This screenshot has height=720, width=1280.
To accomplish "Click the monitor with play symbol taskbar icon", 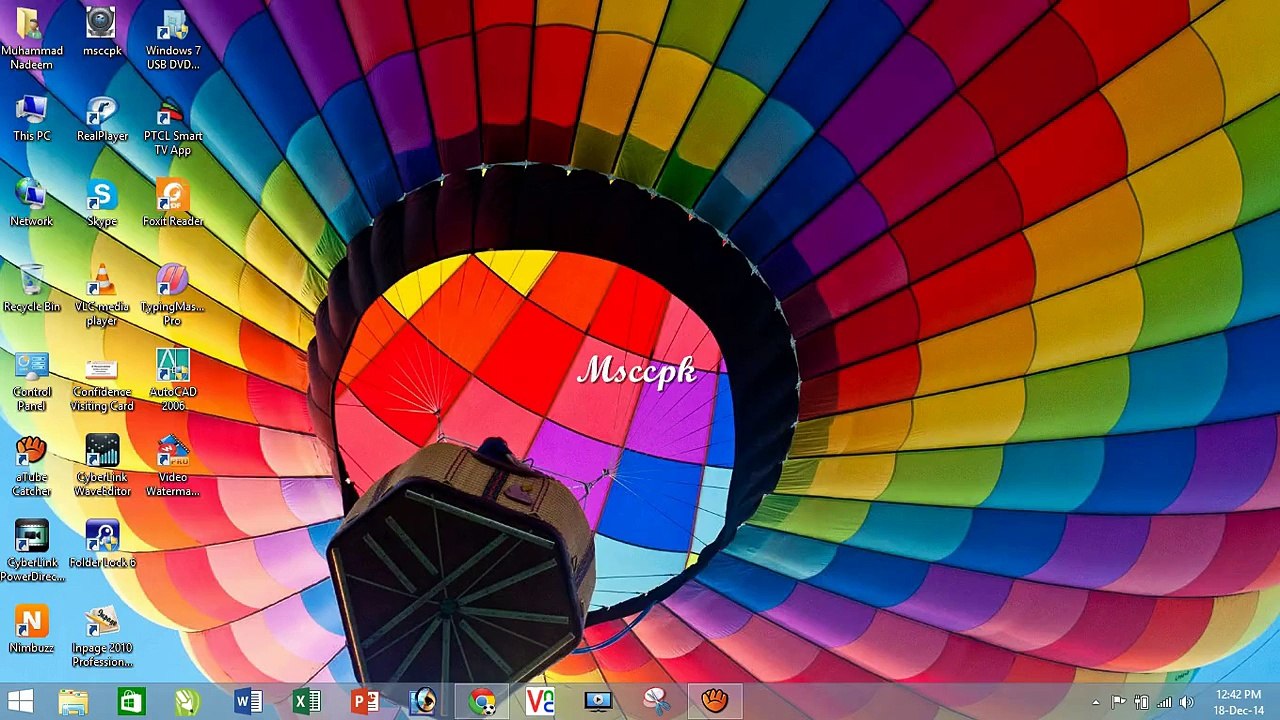I will coord(598,701).
